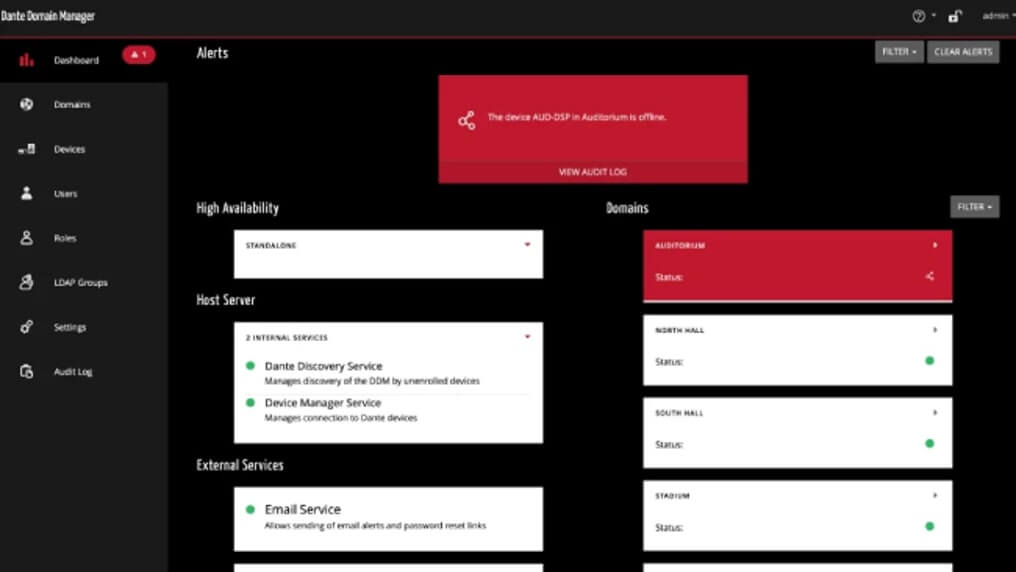Open the help question-mark icon
1016x572 pixels.
tap(918, 17)
